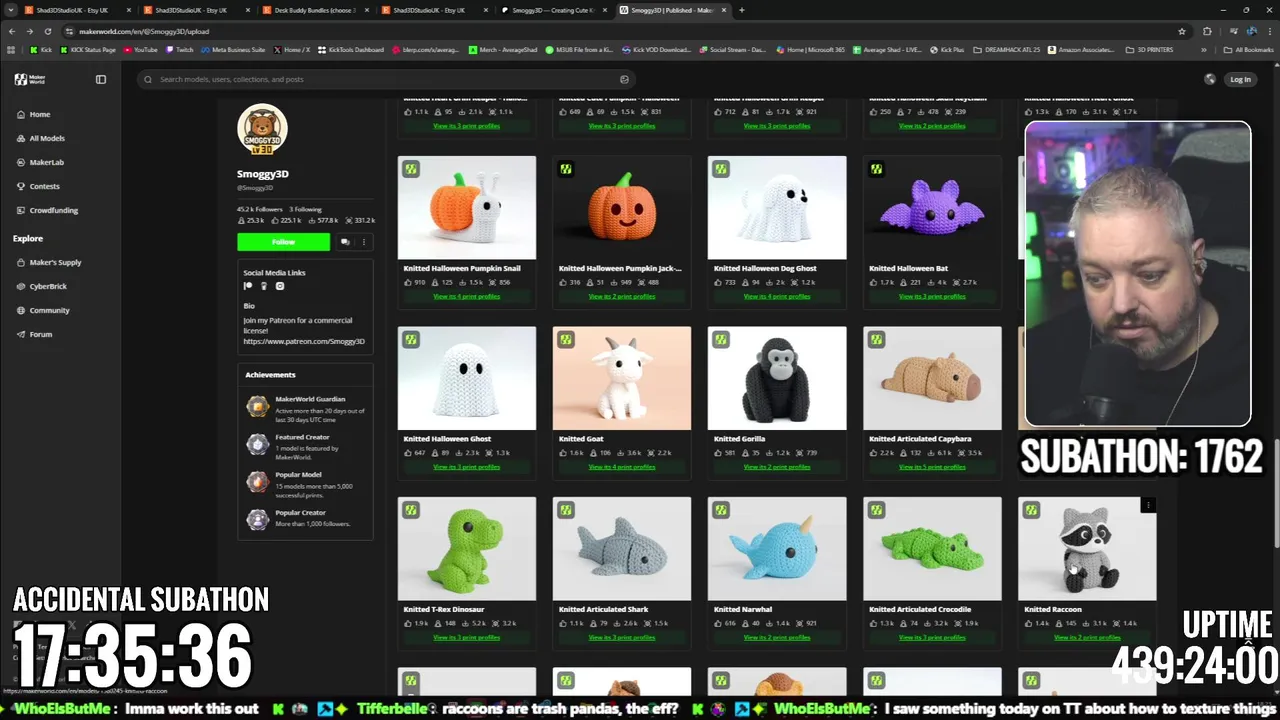Open the KickTools Dashboard bookmark
Viewport: 1280px width, 720px height.
pos(351,49)
